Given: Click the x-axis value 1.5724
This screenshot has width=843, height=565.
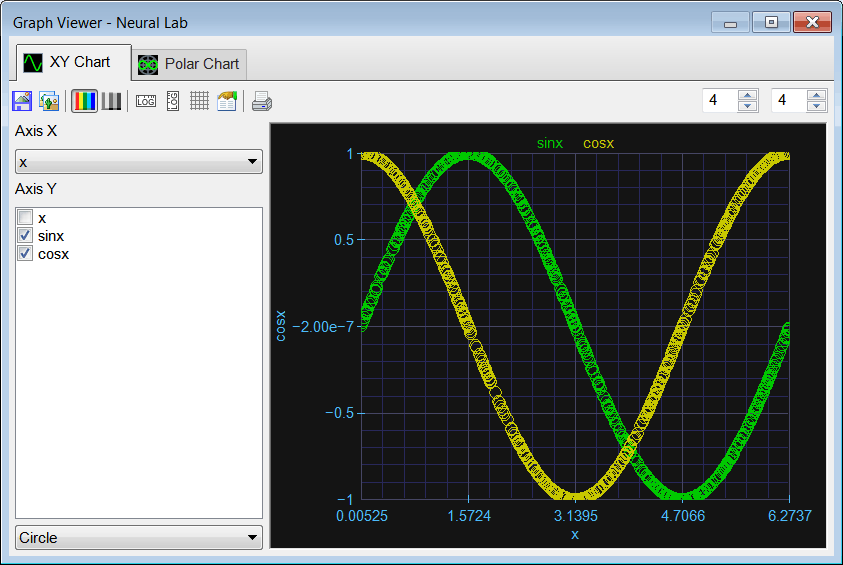Looking at the screenshot, I should point(469,516).
